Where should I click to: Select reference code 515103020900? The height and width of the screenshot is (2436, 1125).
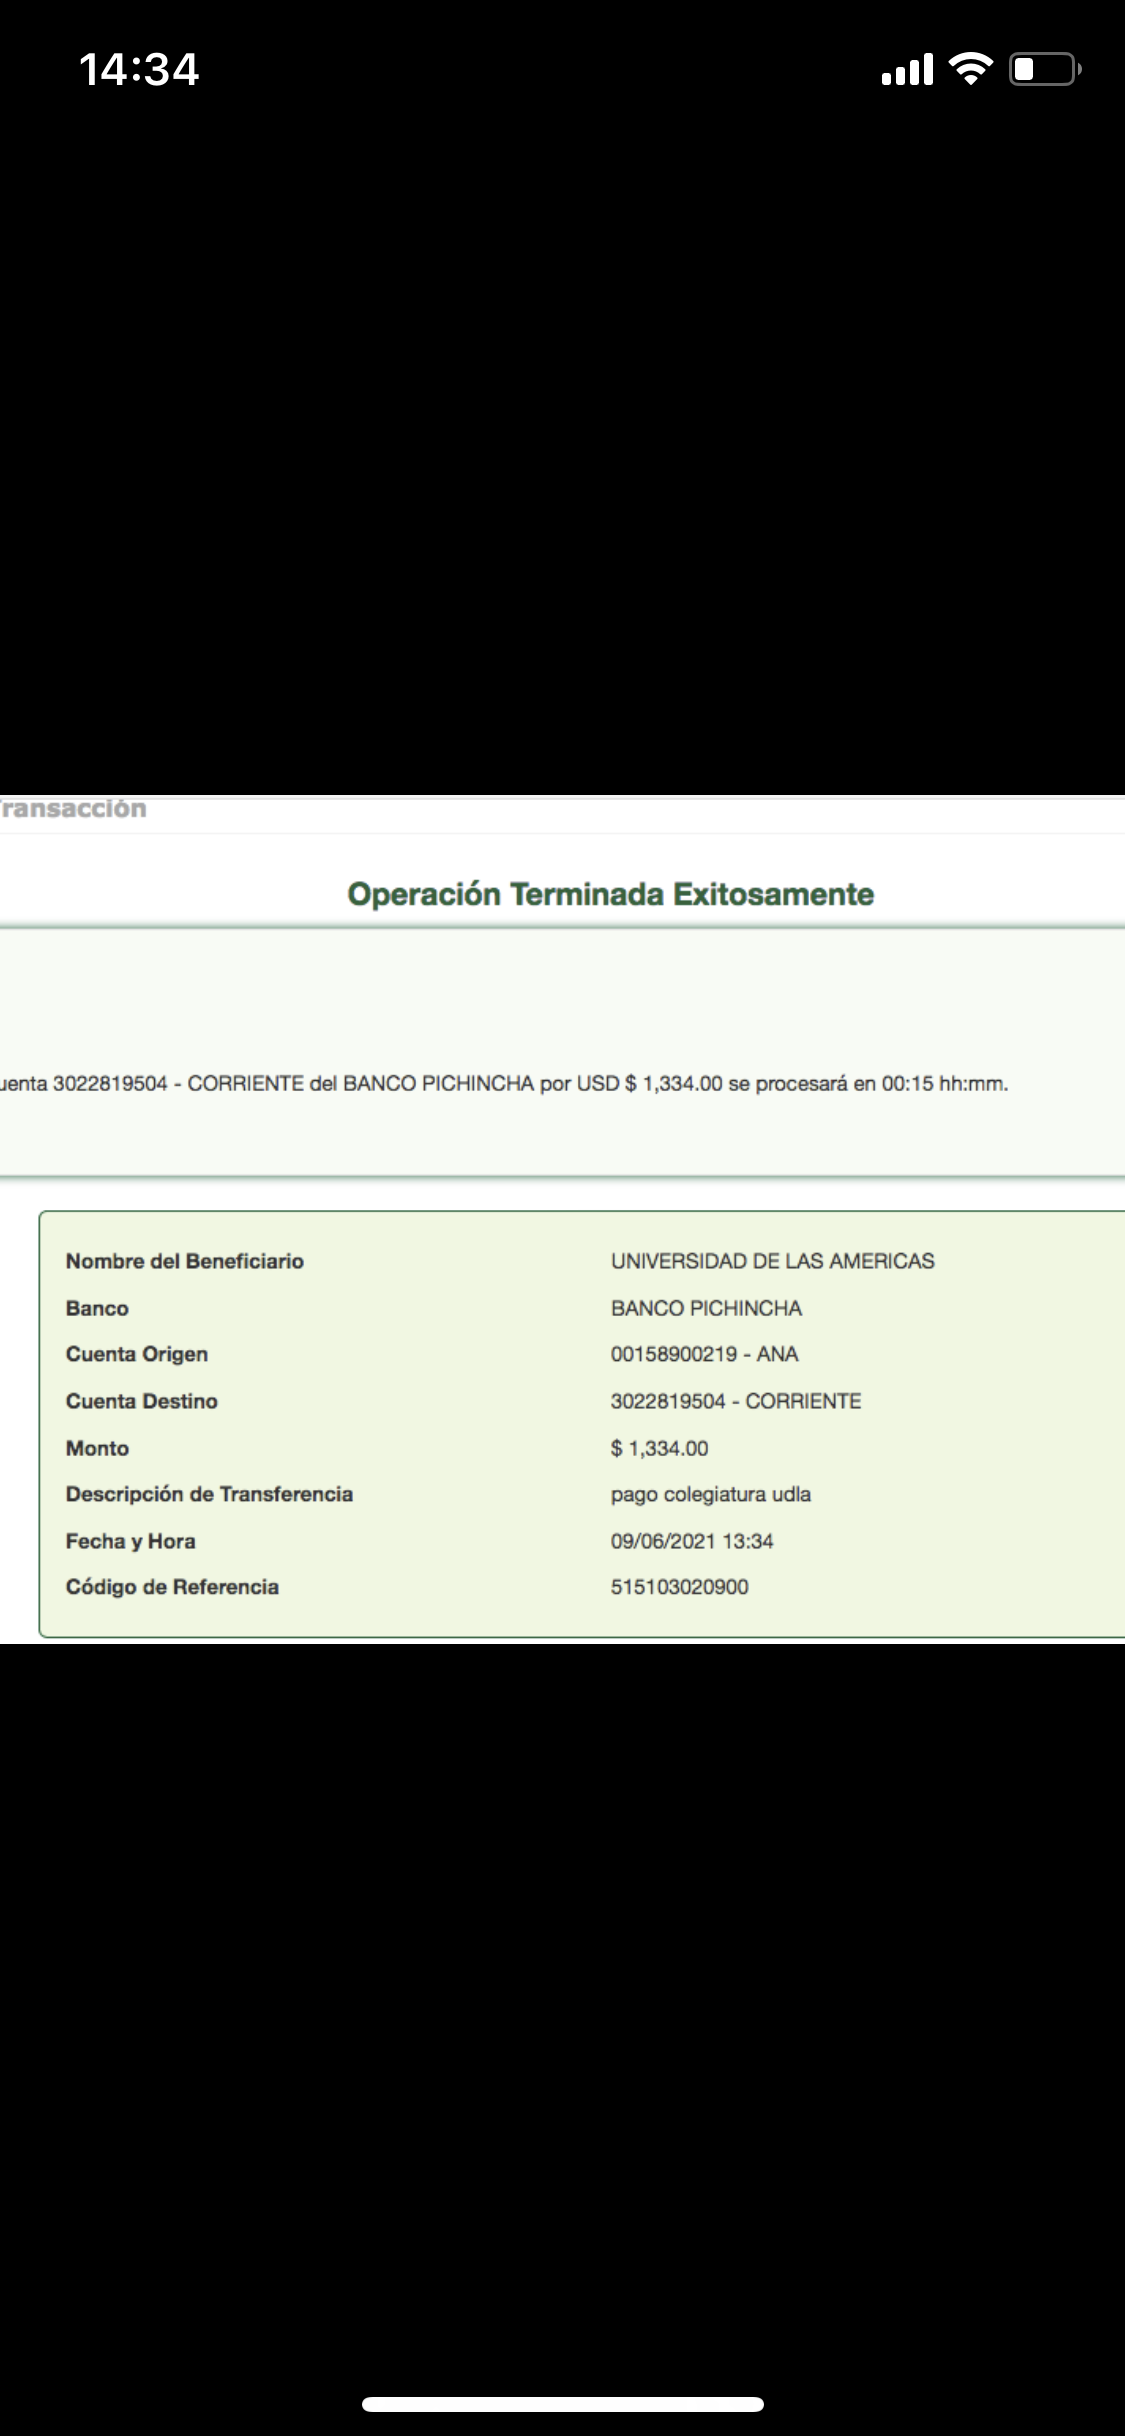679,1587
